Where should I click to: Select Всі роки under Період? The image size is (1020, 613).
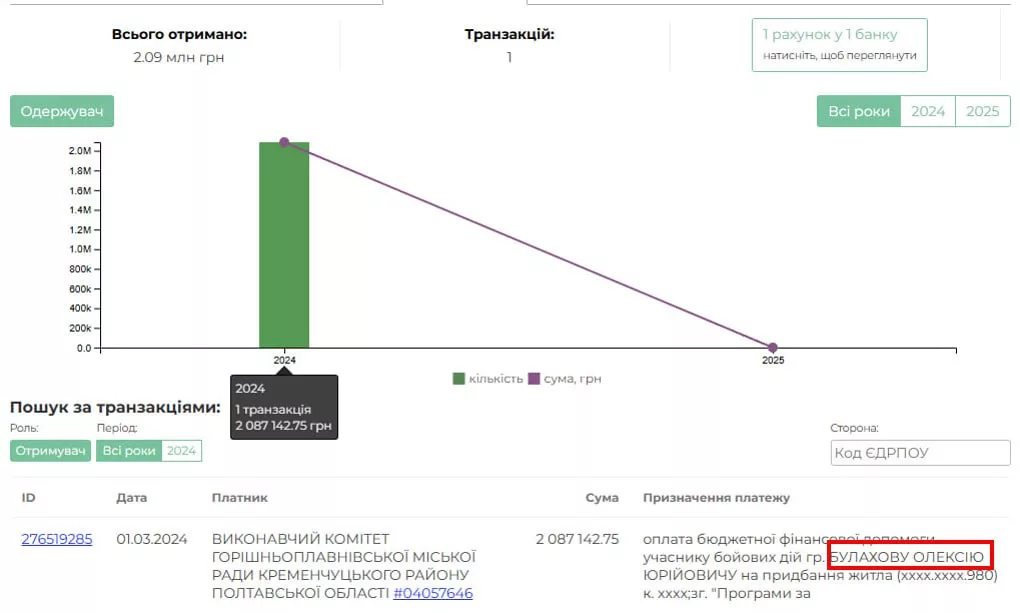coord(129,451)
